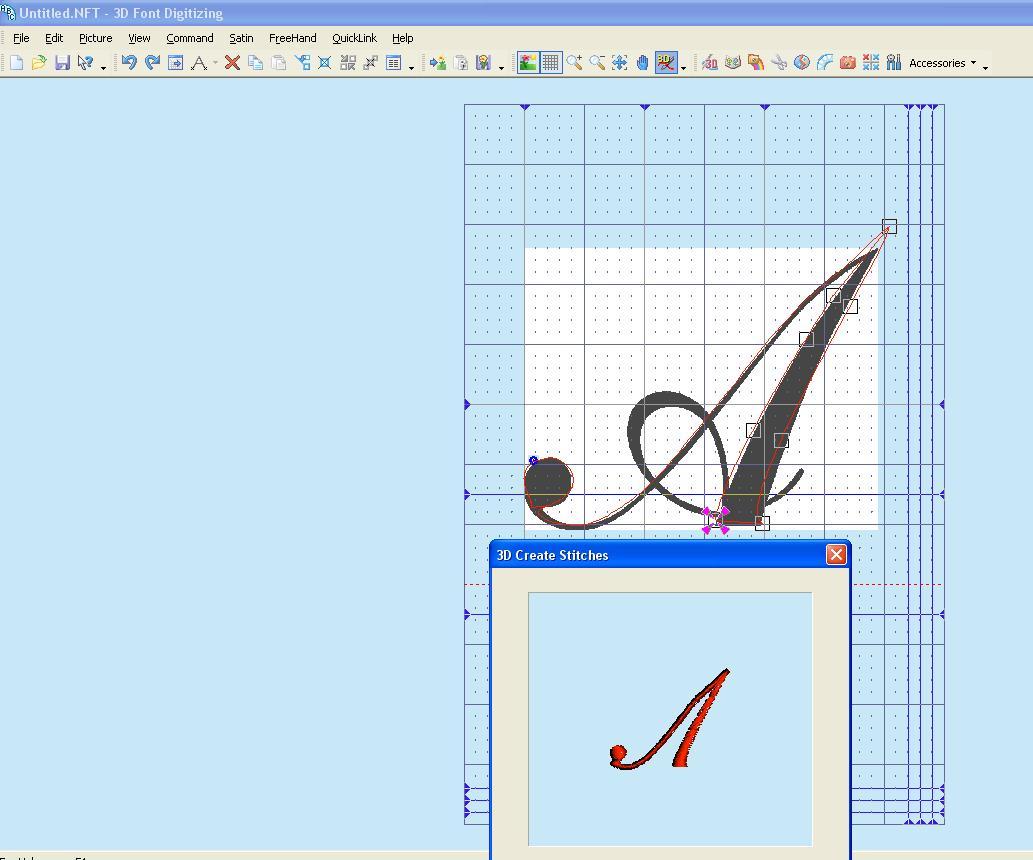Click the red X delete icon
This screenshot has height=860, width=1033.
(232, 63)
